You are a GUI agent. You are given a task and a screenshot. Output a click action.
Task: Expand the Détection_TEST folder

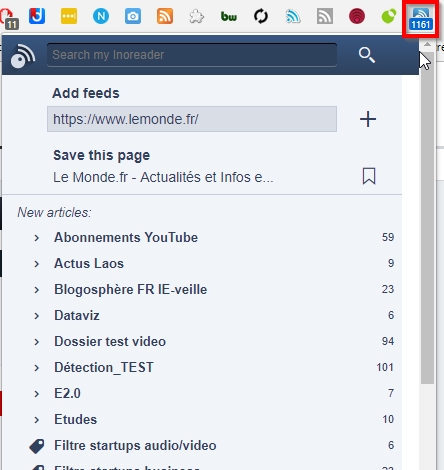point(37,368)
